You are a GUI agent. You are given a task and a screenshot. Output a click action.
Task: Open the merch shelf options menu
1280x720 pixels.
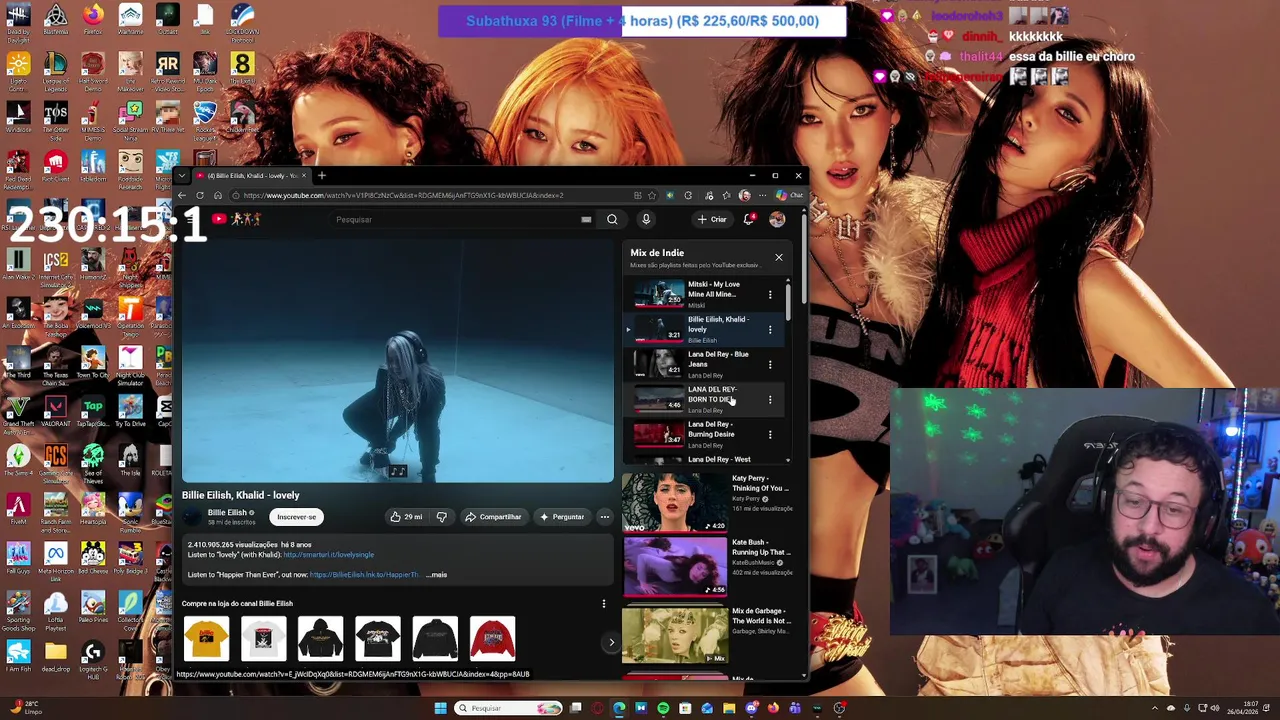(603, 603)
